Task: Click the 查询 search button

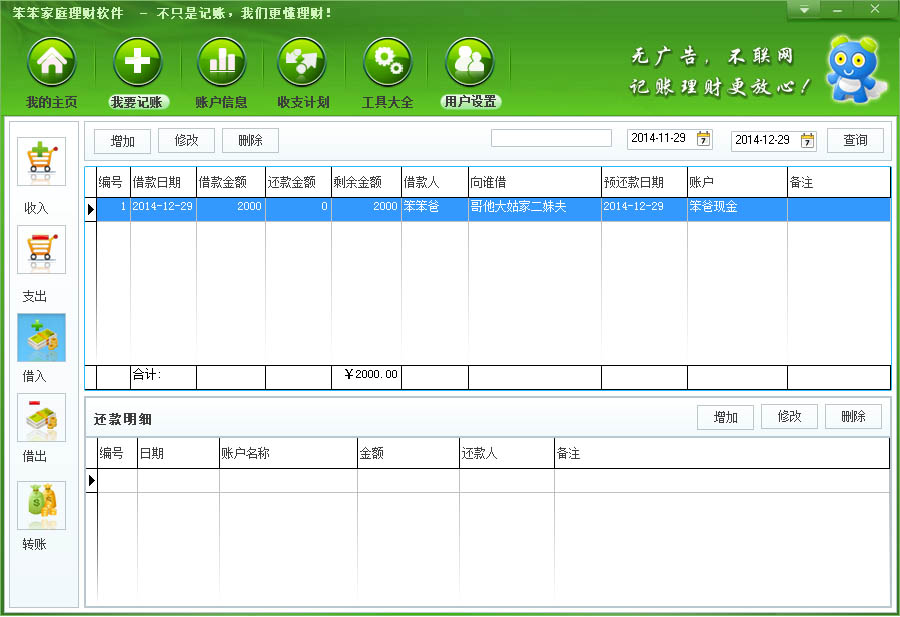Action: point(855,140)
